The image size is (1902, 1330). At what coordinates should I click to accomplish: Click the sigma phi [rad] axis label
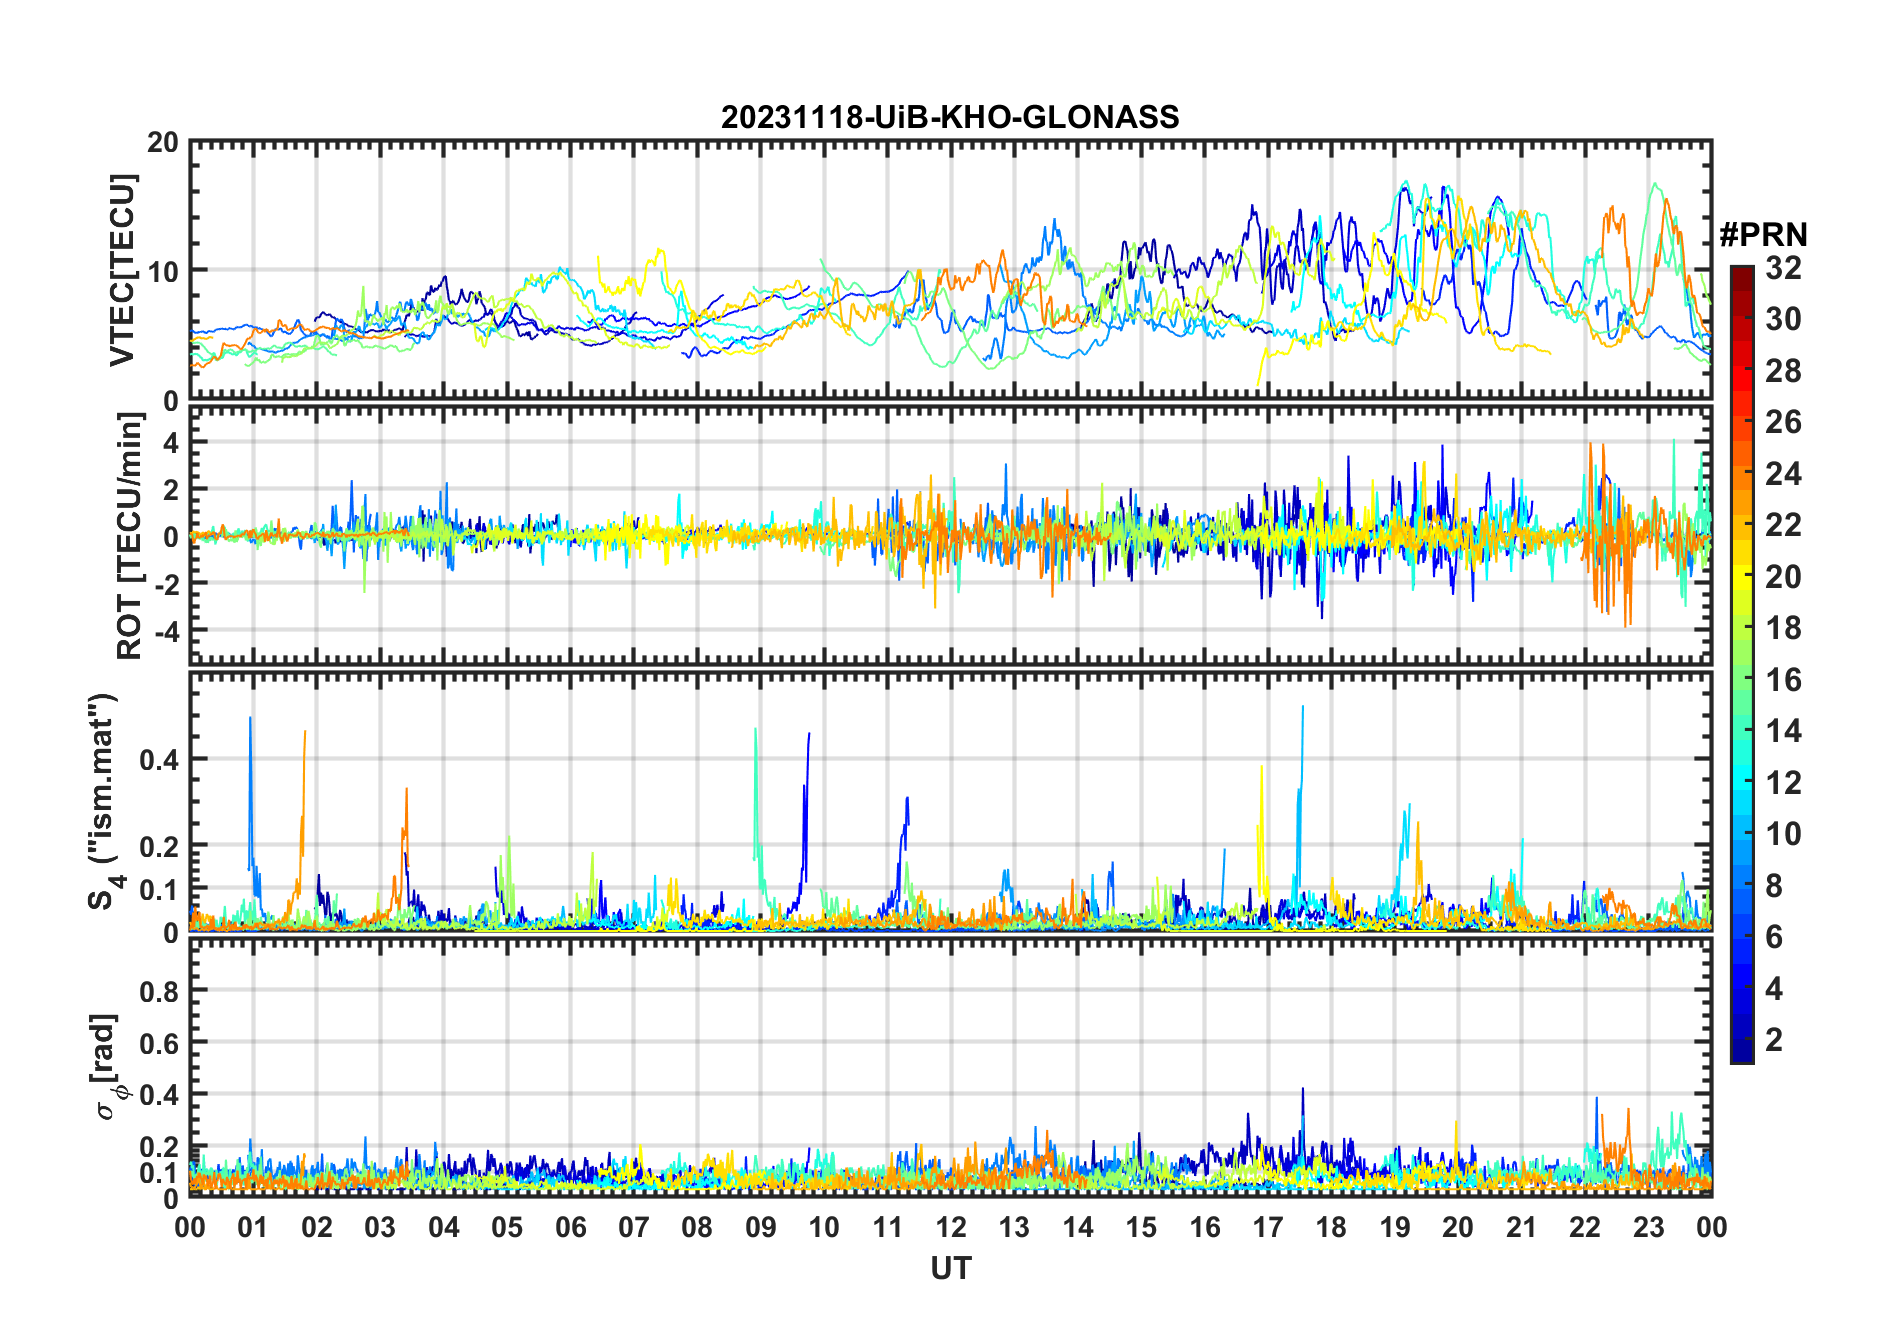point(108,1067)
